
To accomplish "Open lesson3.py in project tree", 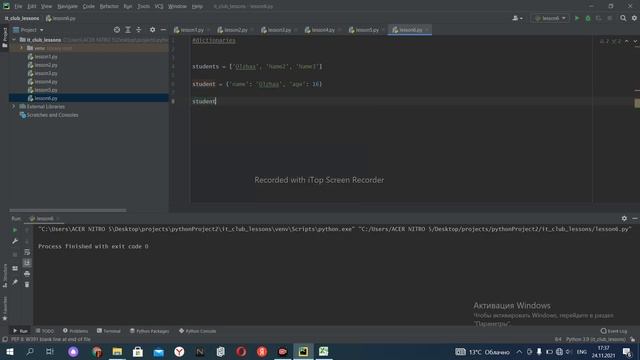I will (46, 73).
